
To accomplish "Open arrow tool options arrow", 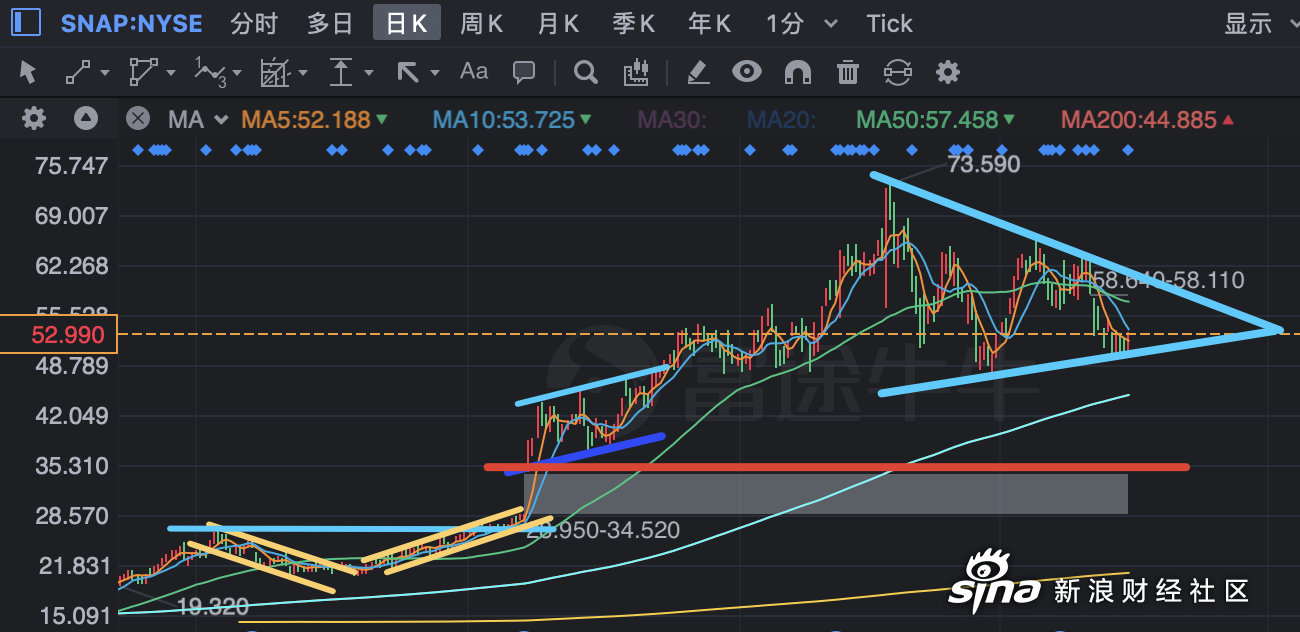I will (434, 73).
